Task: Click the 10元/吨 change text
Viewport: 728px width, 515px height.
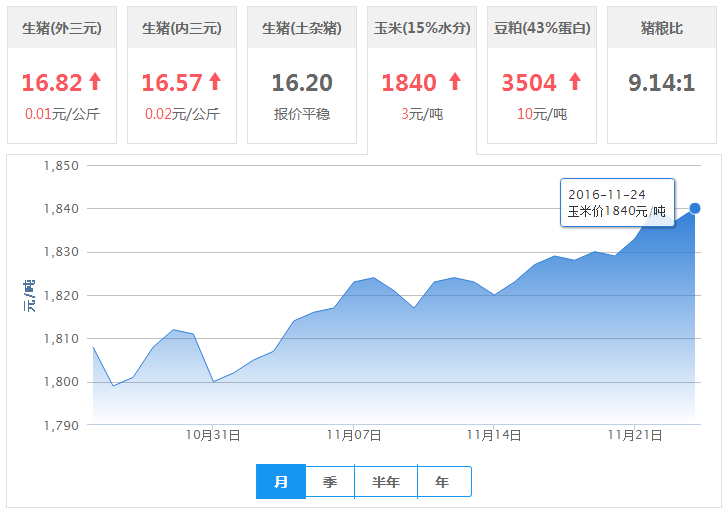Action: click(x=542, y=114)
